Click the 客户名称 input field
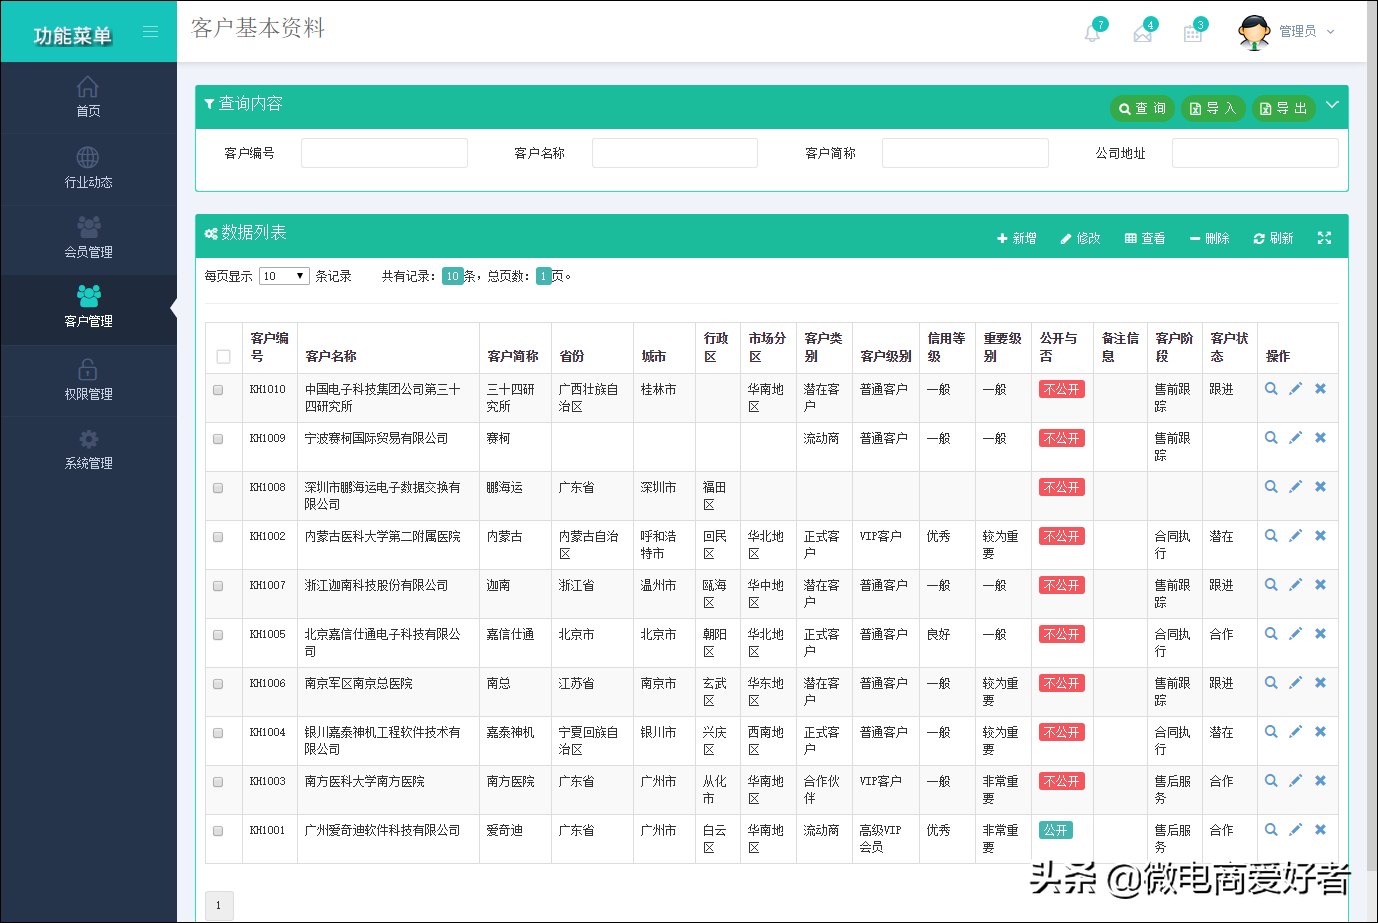Image resolution: width=1378 pixels, height=923 pixels. click(x=674, y=153)
